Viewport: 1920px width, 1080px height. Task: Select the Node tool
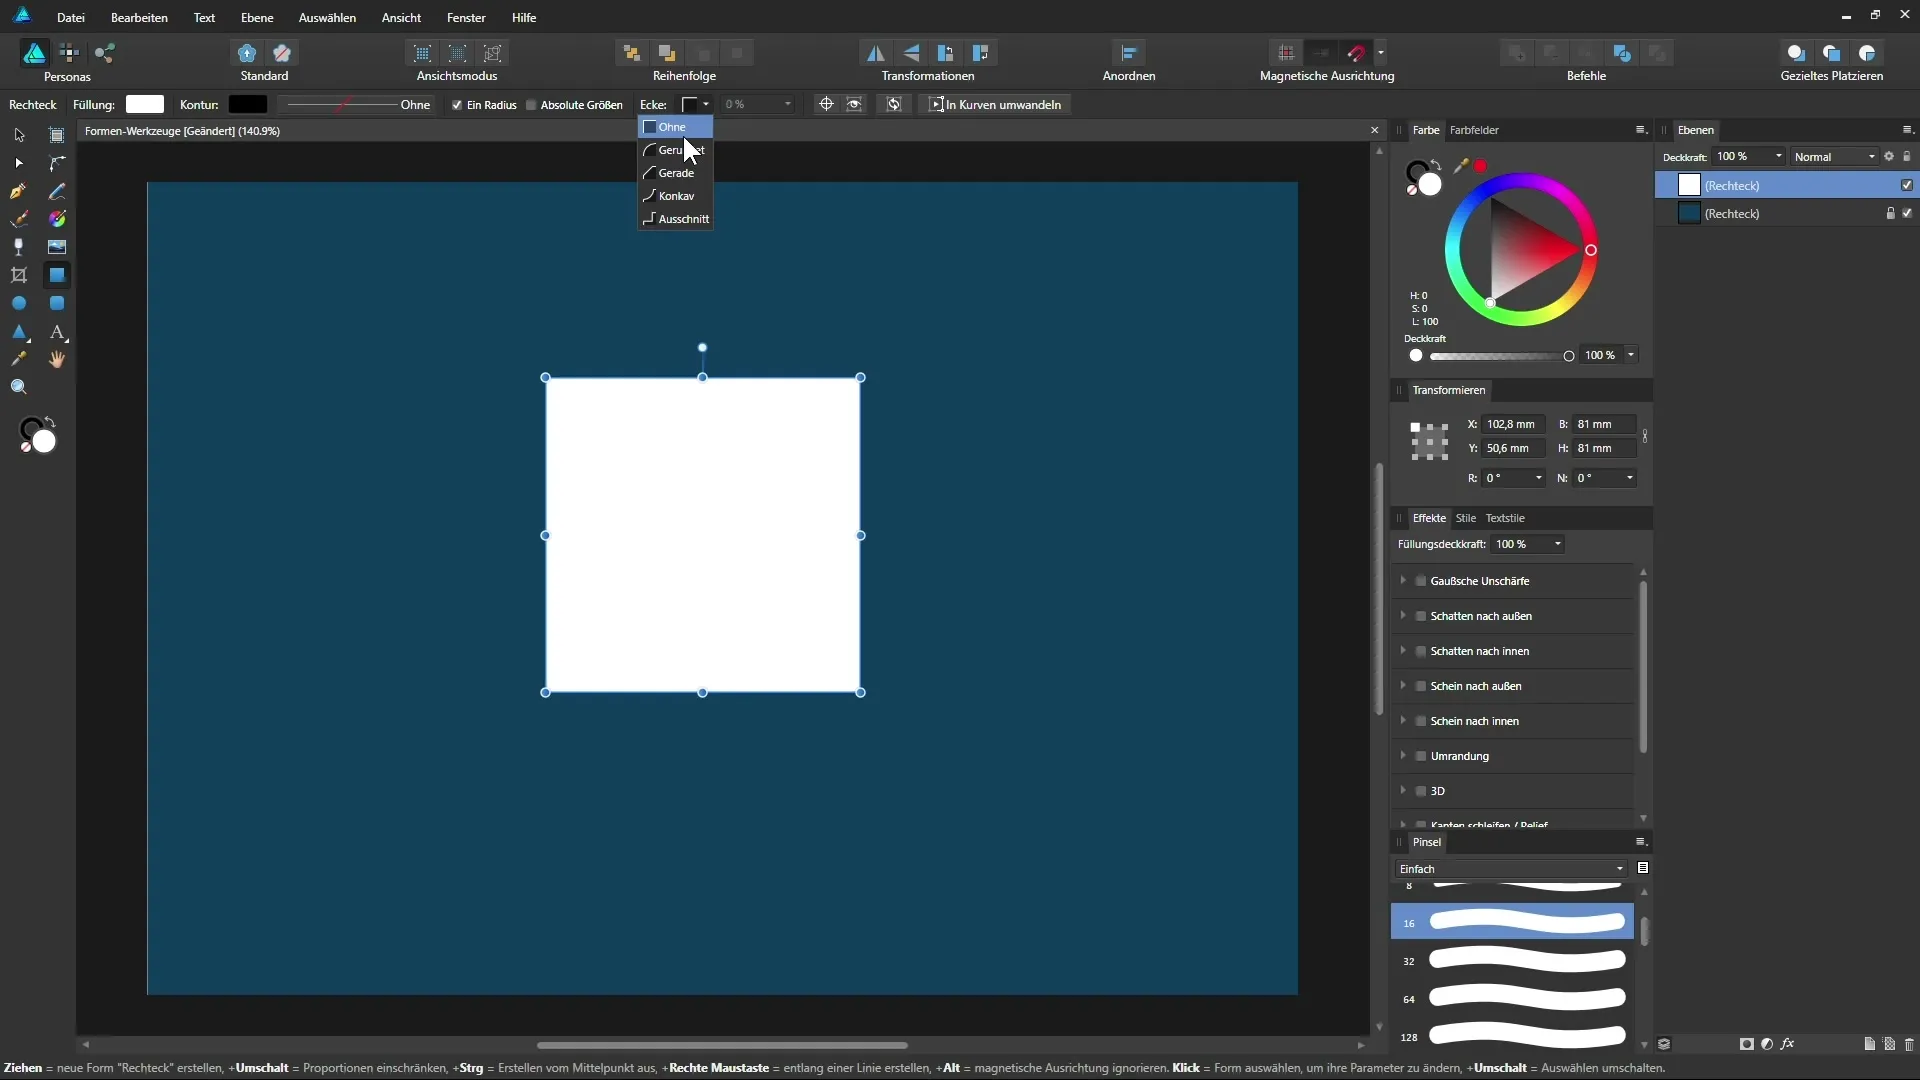pos(19,163)
